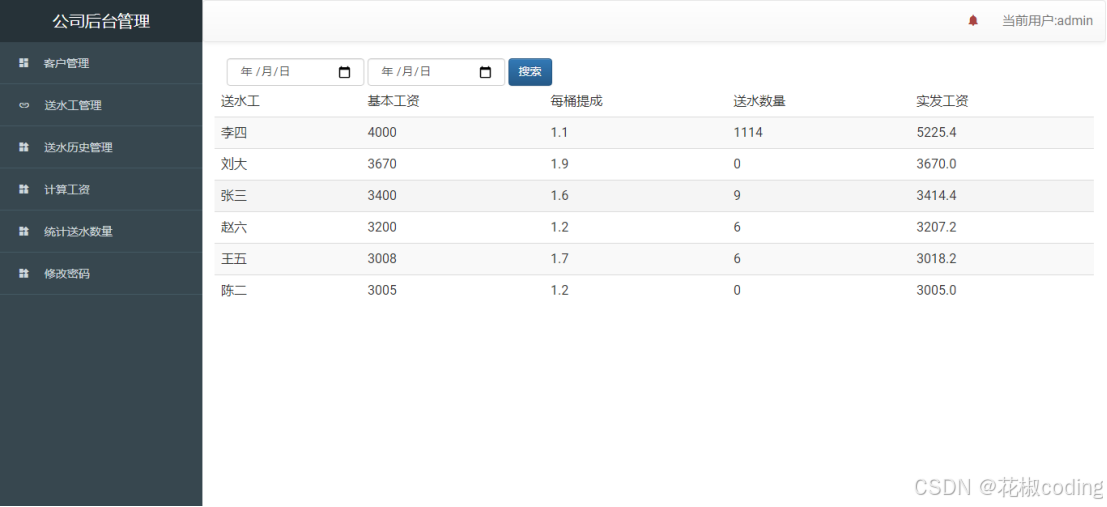Image resolution: width=1107 pixels, height=507 pixels.
Task: Click the 客户管理 sidebar icon
Action: [x=24, y=63]
